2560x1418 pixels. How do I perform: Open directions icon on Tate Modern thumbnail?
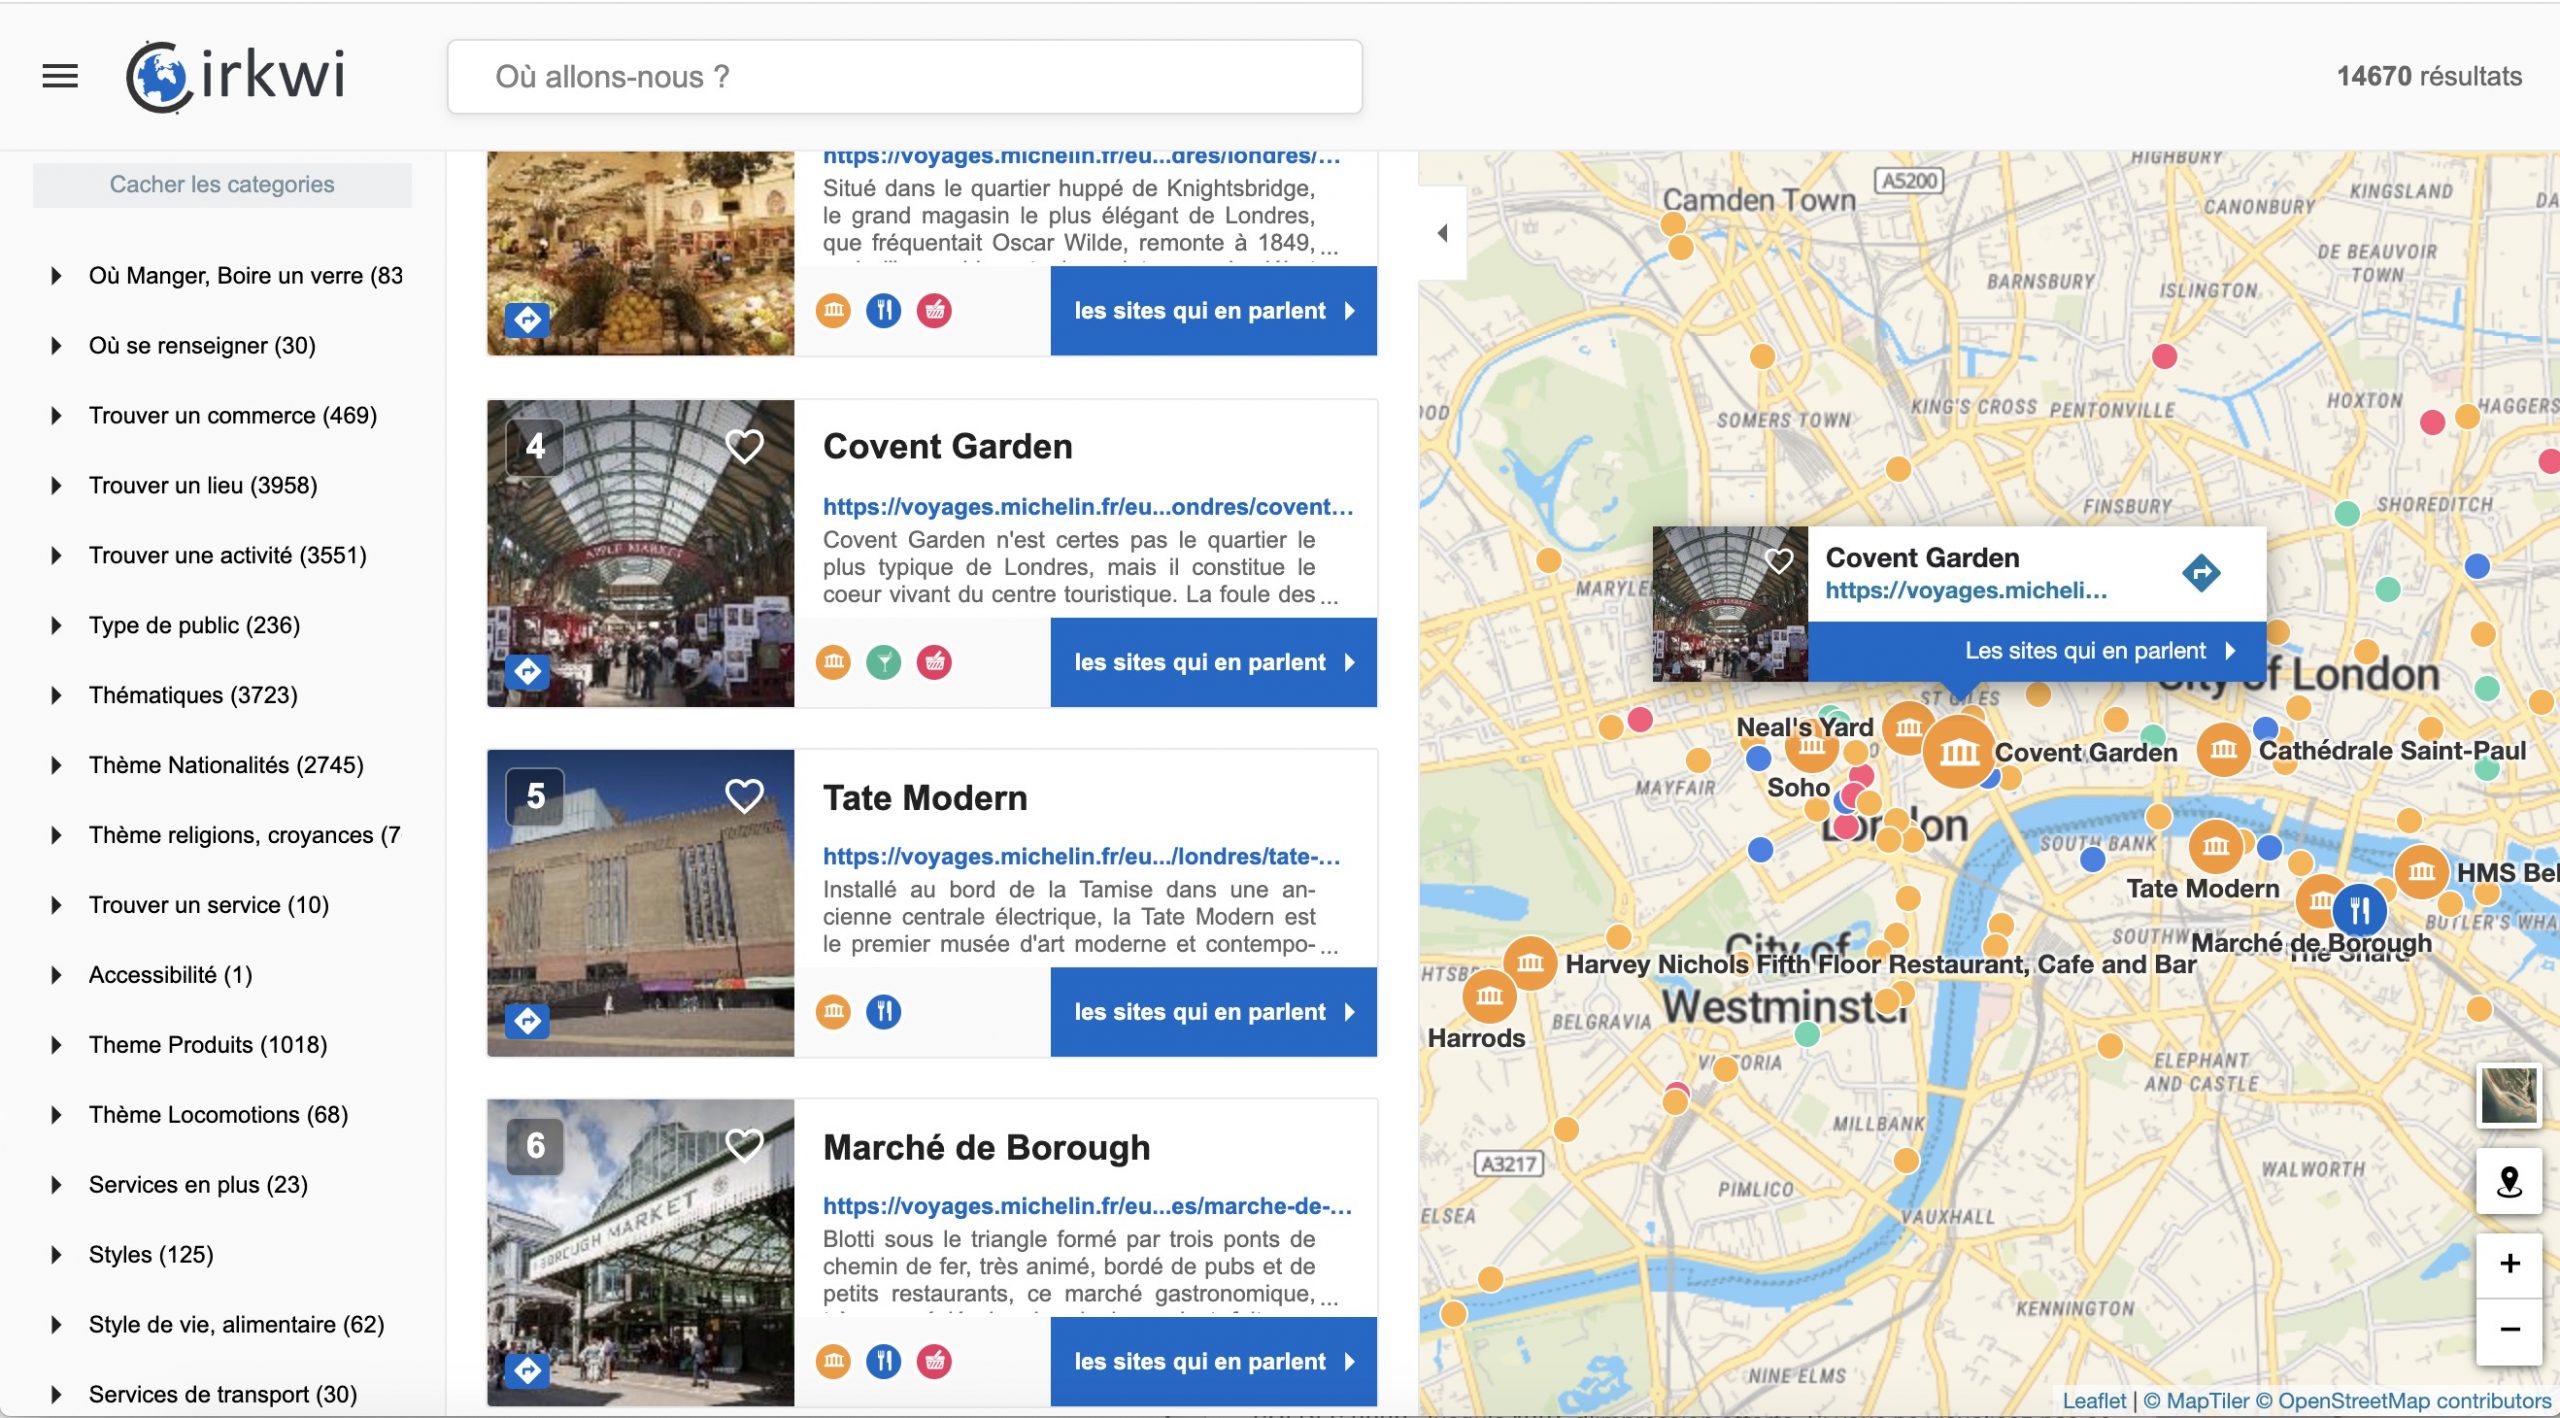pos(528,1020)
